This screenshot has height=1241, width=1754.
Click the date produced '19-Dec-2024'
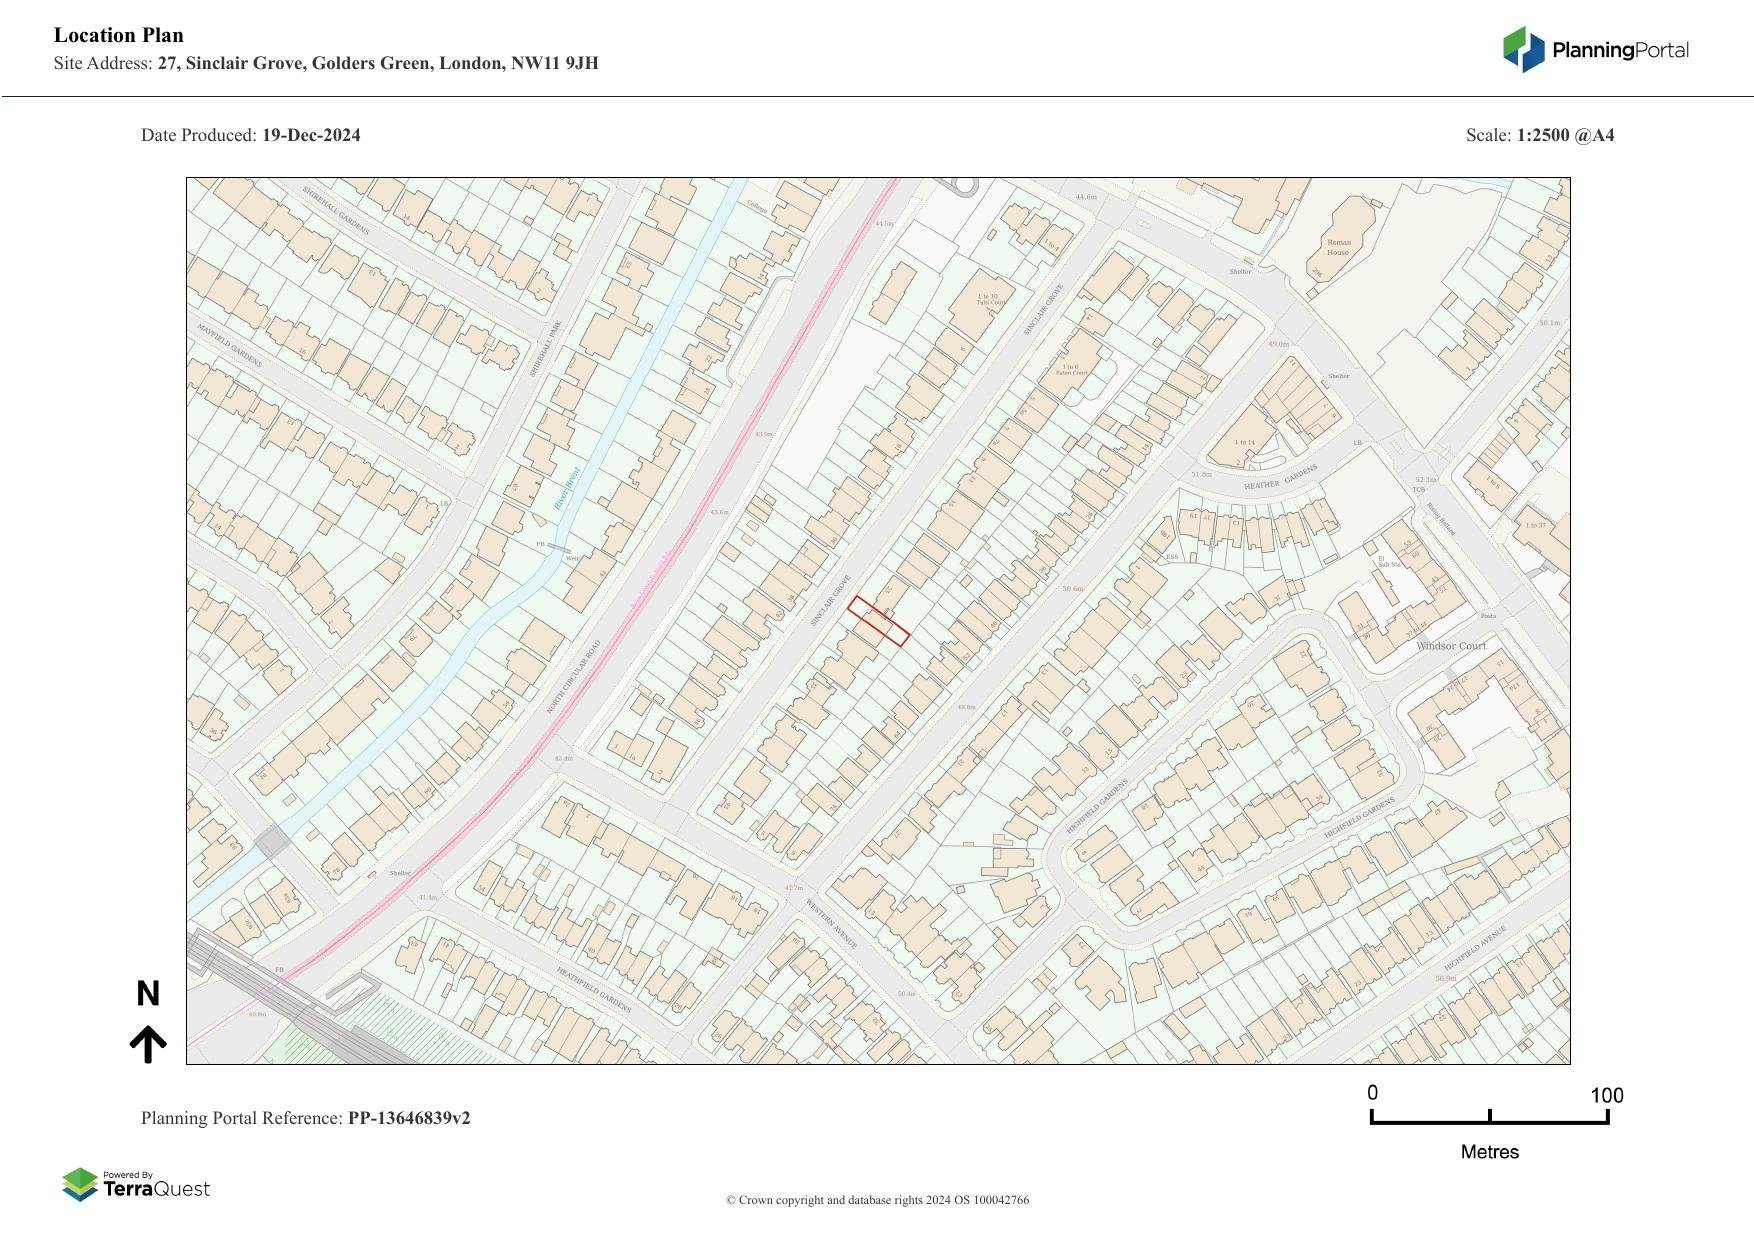click(x=311, y=135)
